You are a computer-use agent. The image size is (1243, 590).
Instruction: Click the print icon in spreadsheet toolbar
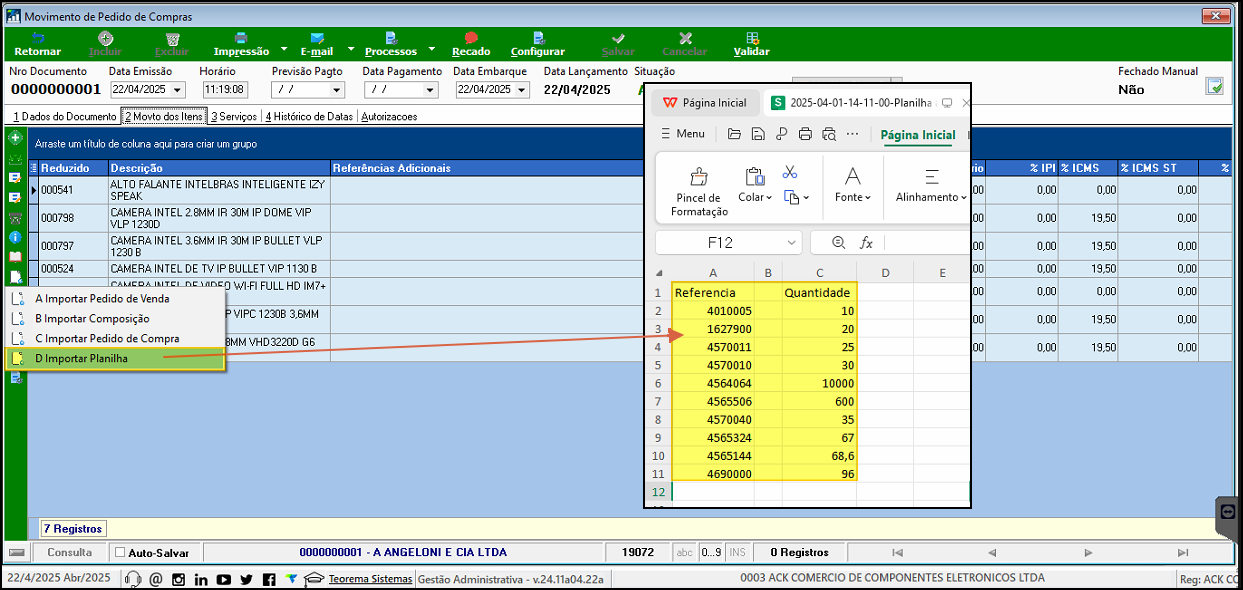(x=805, y=134)
